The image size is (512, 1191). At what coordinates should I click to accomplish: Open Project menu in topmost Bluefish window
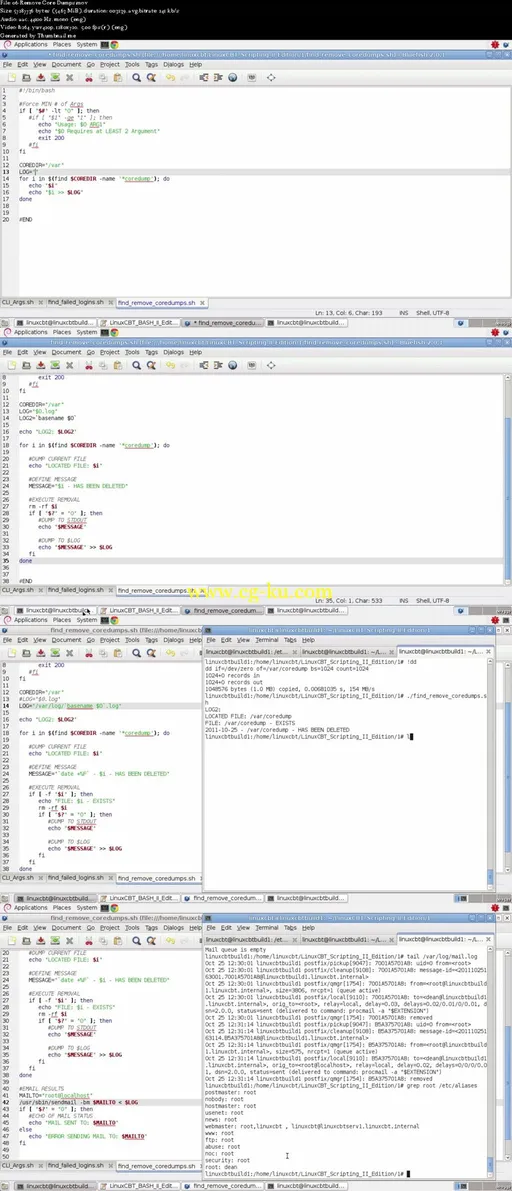(x=110, y=65)
